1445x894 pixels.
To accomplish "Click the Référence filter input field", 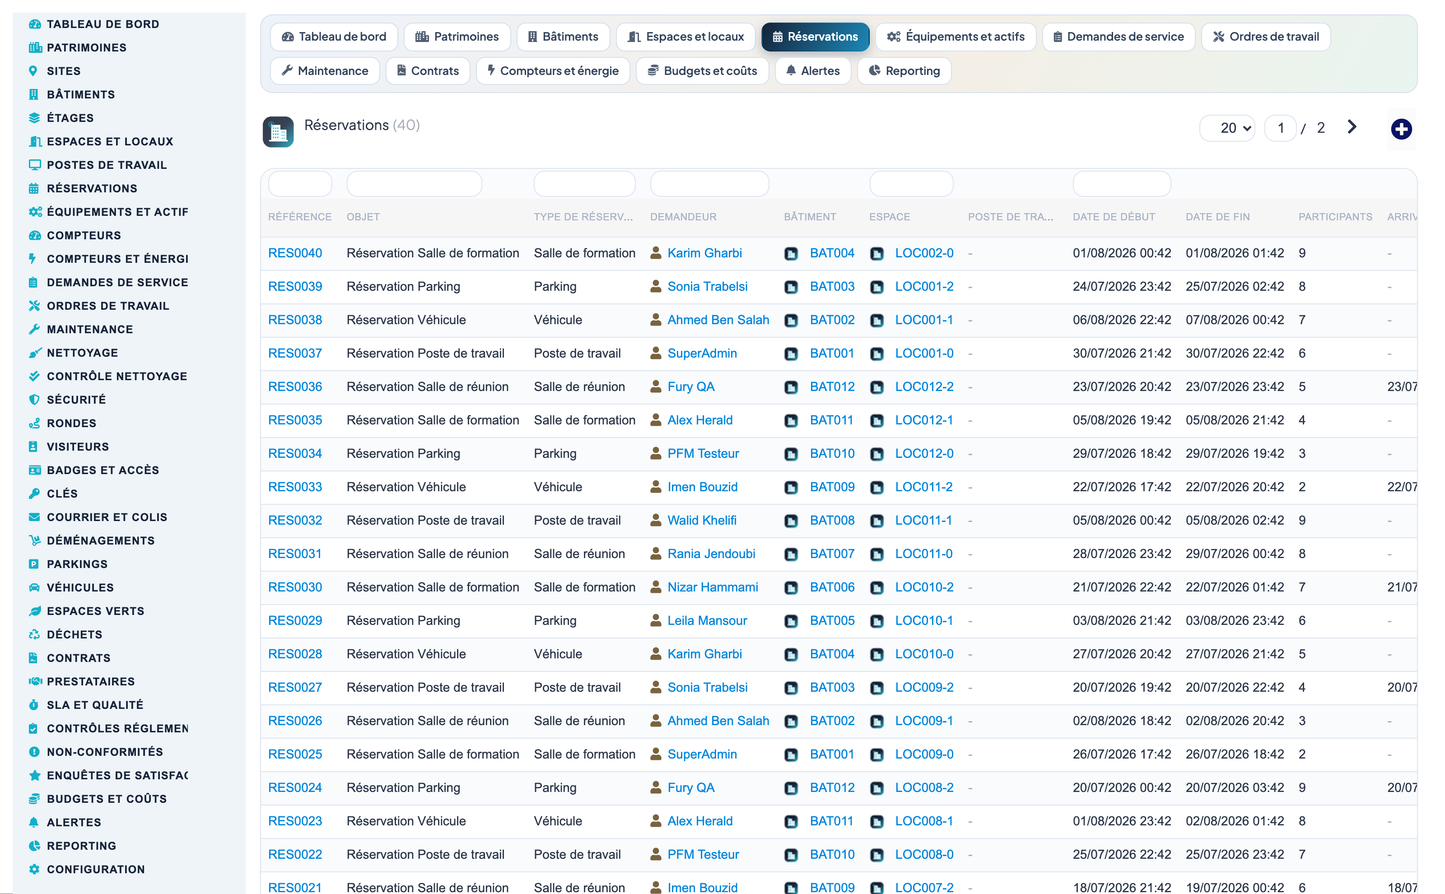I will pyautogui.click(x=300, y=184).
